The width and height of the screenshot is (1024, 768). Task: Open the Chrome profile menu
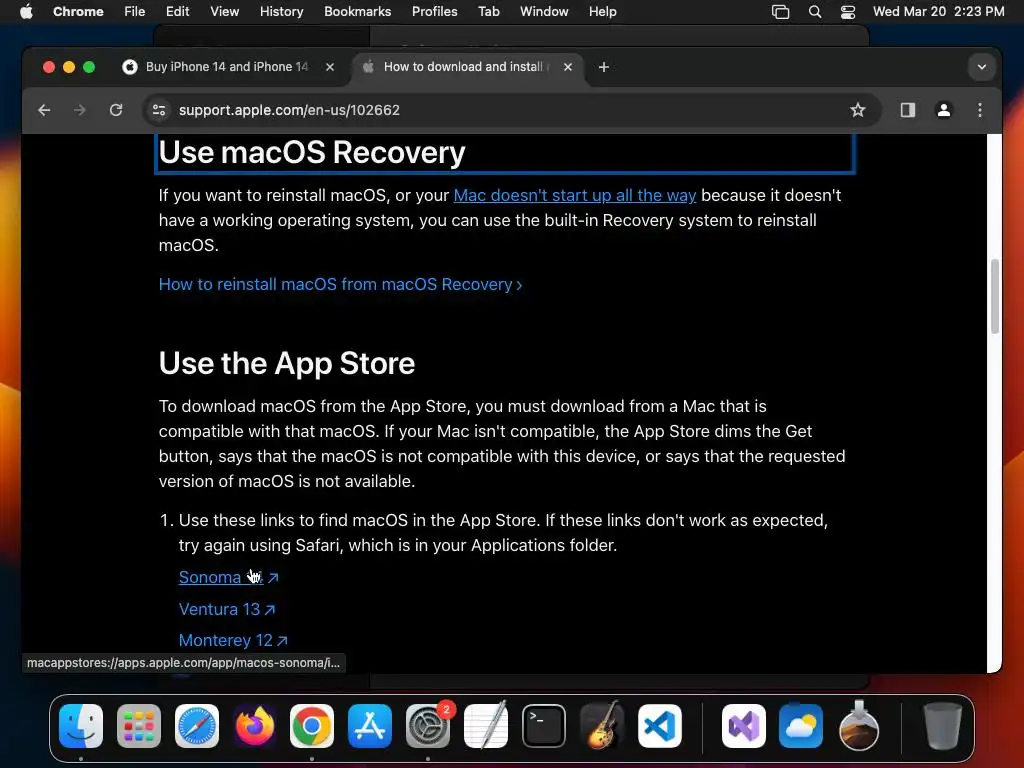pyautogui.click(x=944, y=110)
